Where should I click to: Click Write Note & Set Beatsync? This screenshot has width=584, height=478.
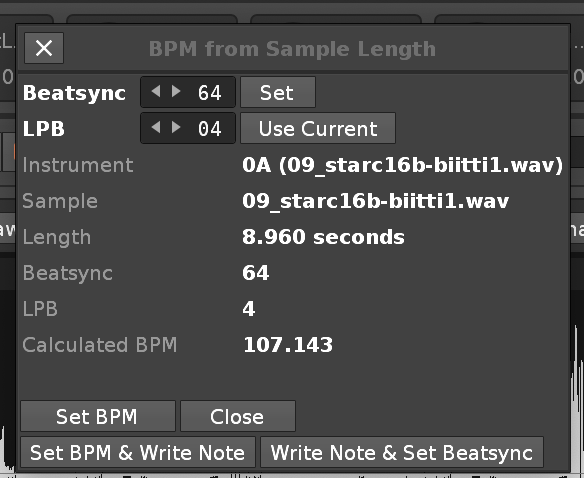[x=402, y=452]
